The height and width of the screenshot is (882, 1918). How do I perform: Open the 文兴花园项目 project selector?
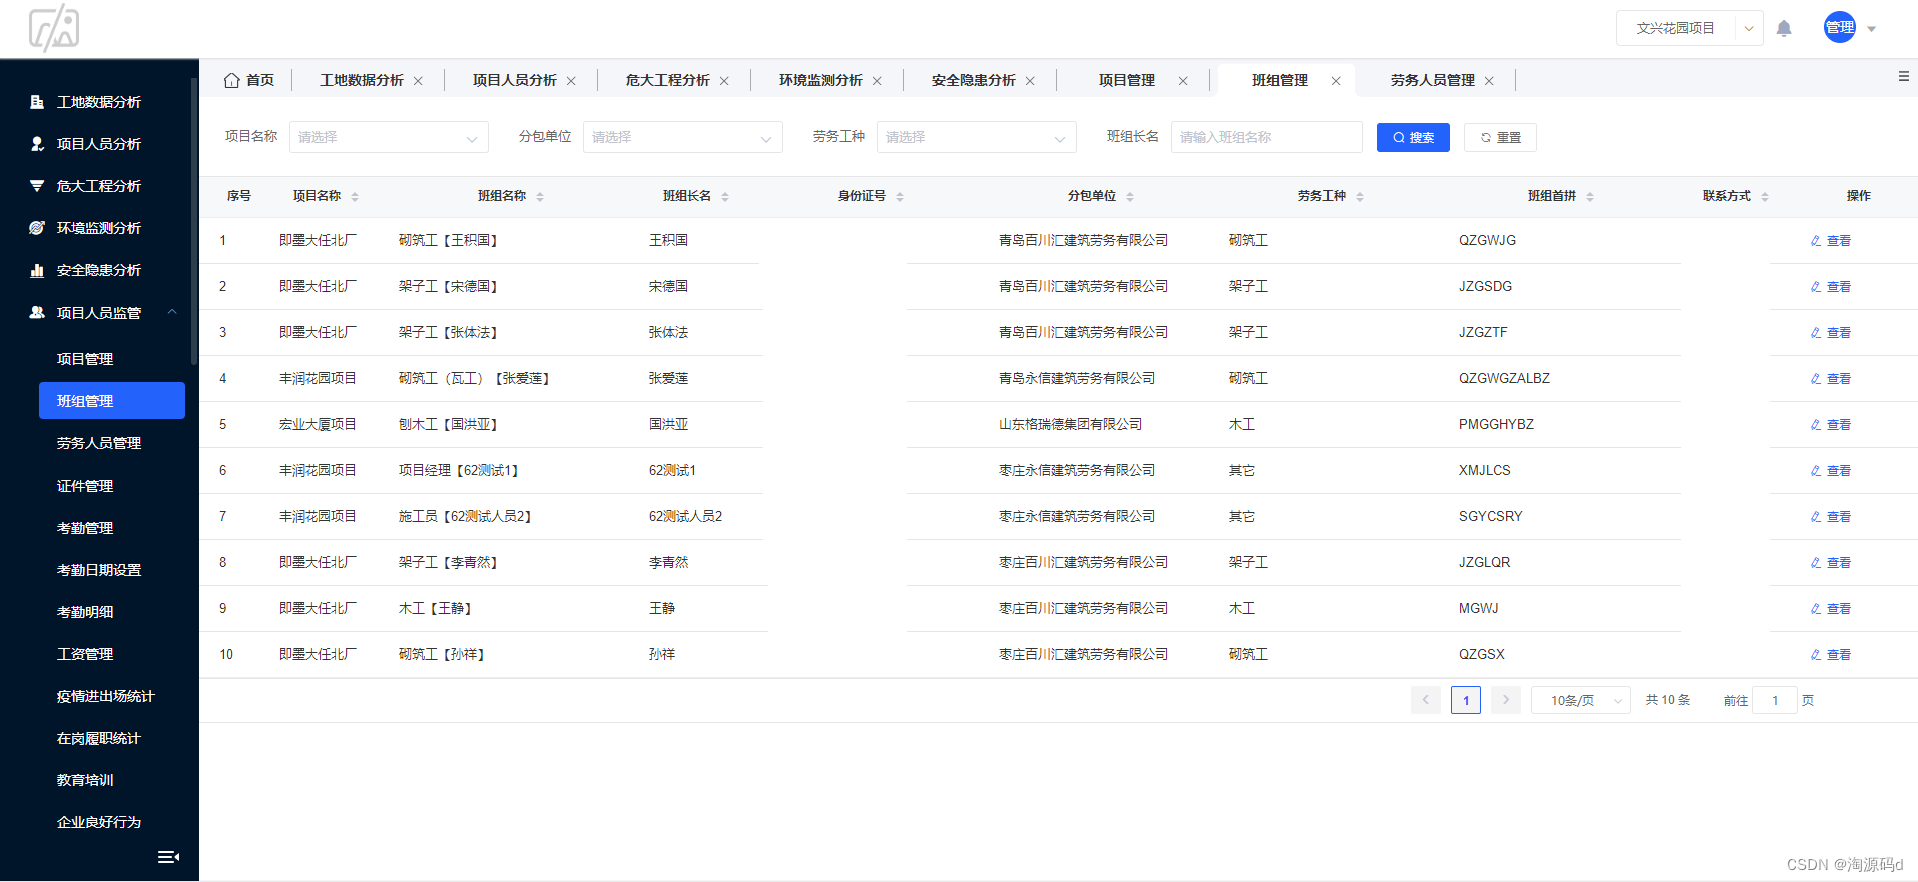tap(1689, 28)
